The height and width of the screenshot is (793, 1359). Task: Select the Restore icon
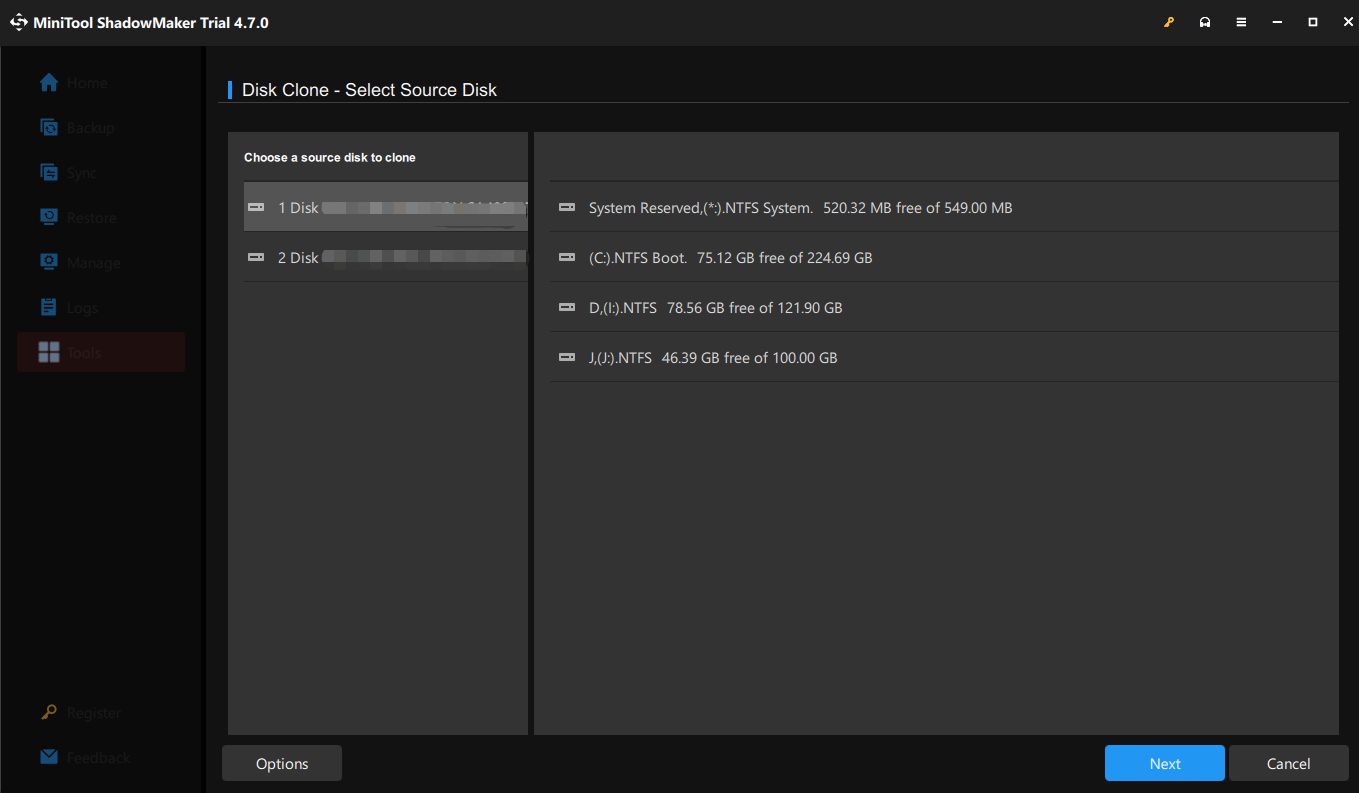[x=49, y=217]
